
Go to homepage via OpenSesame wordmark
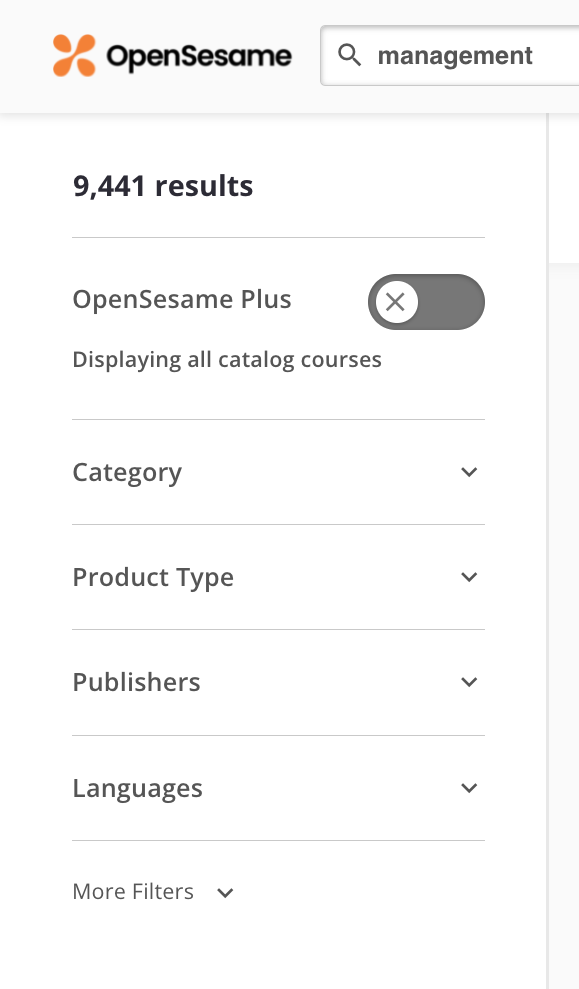click(199, 56)
